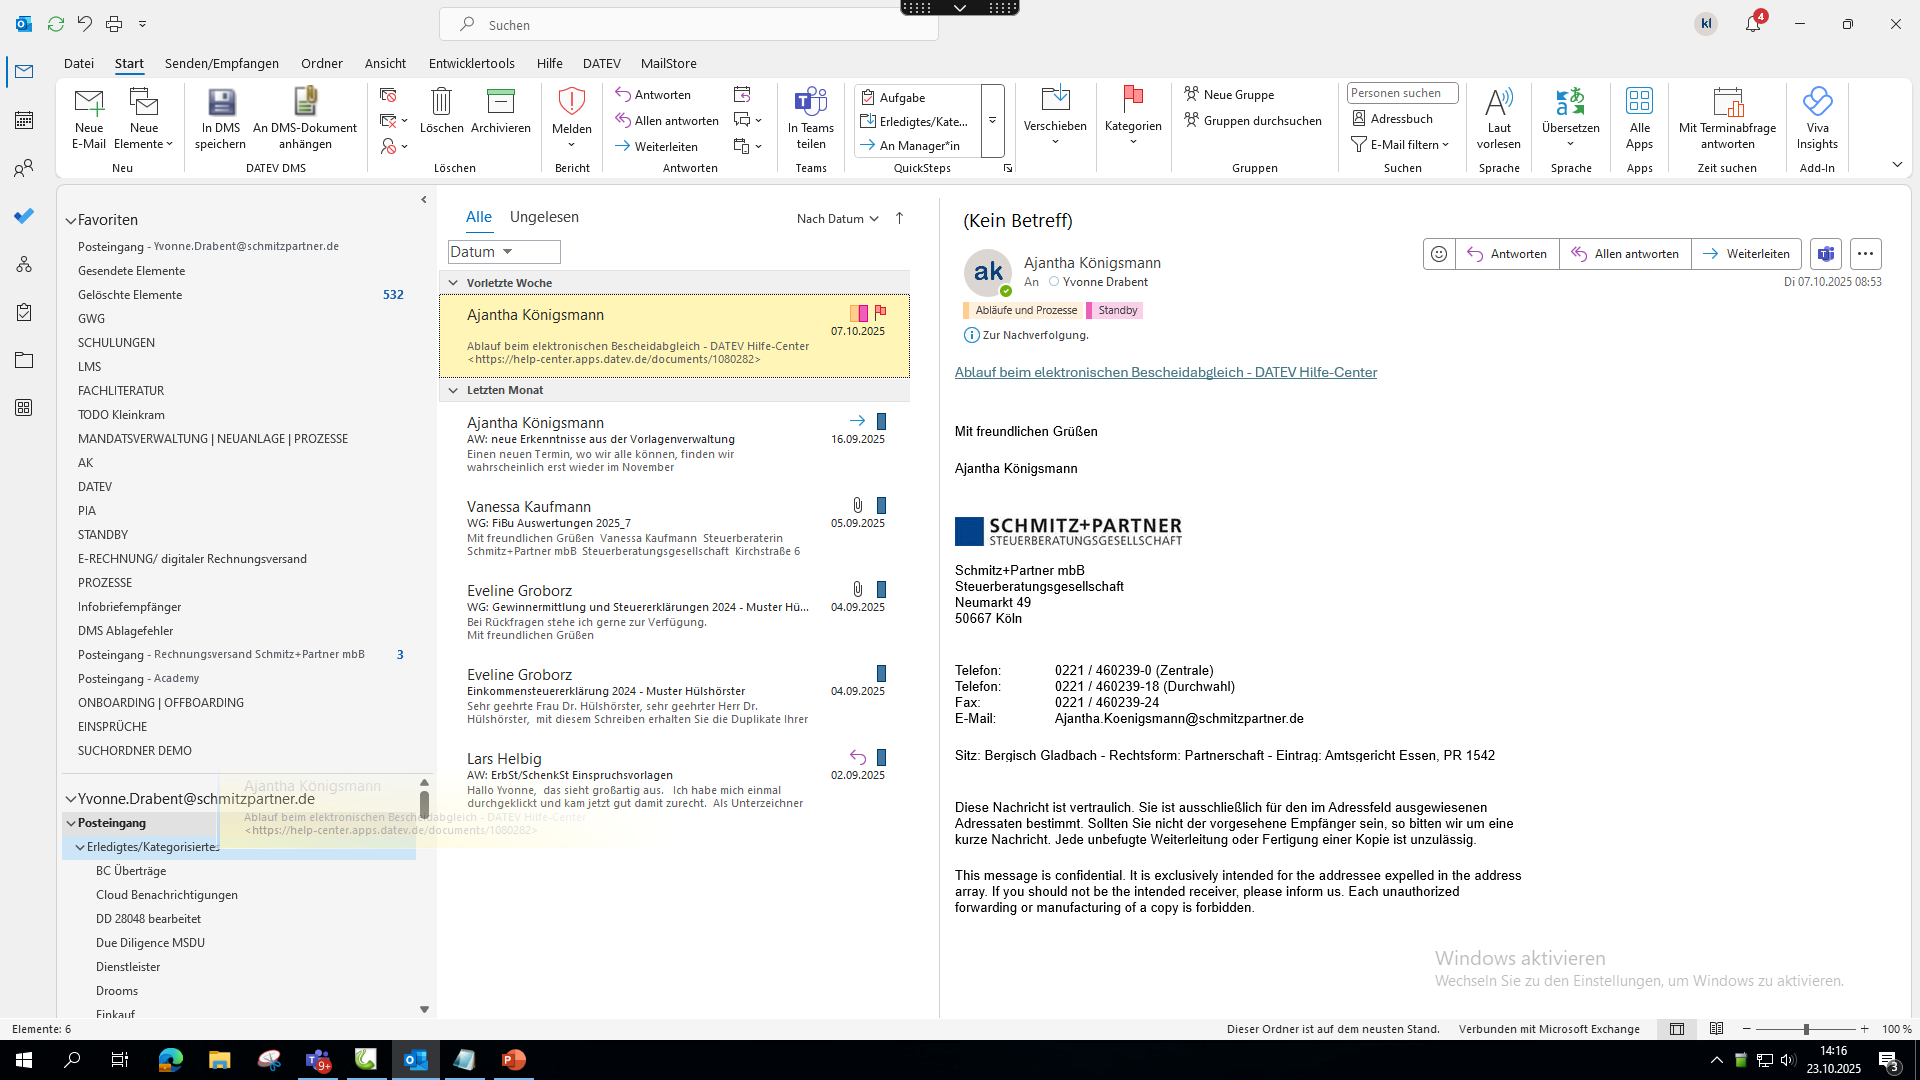Delete the selected message with Löschen
The height and width of the screenshot is (1080, 1920).
tap(441, 111)
